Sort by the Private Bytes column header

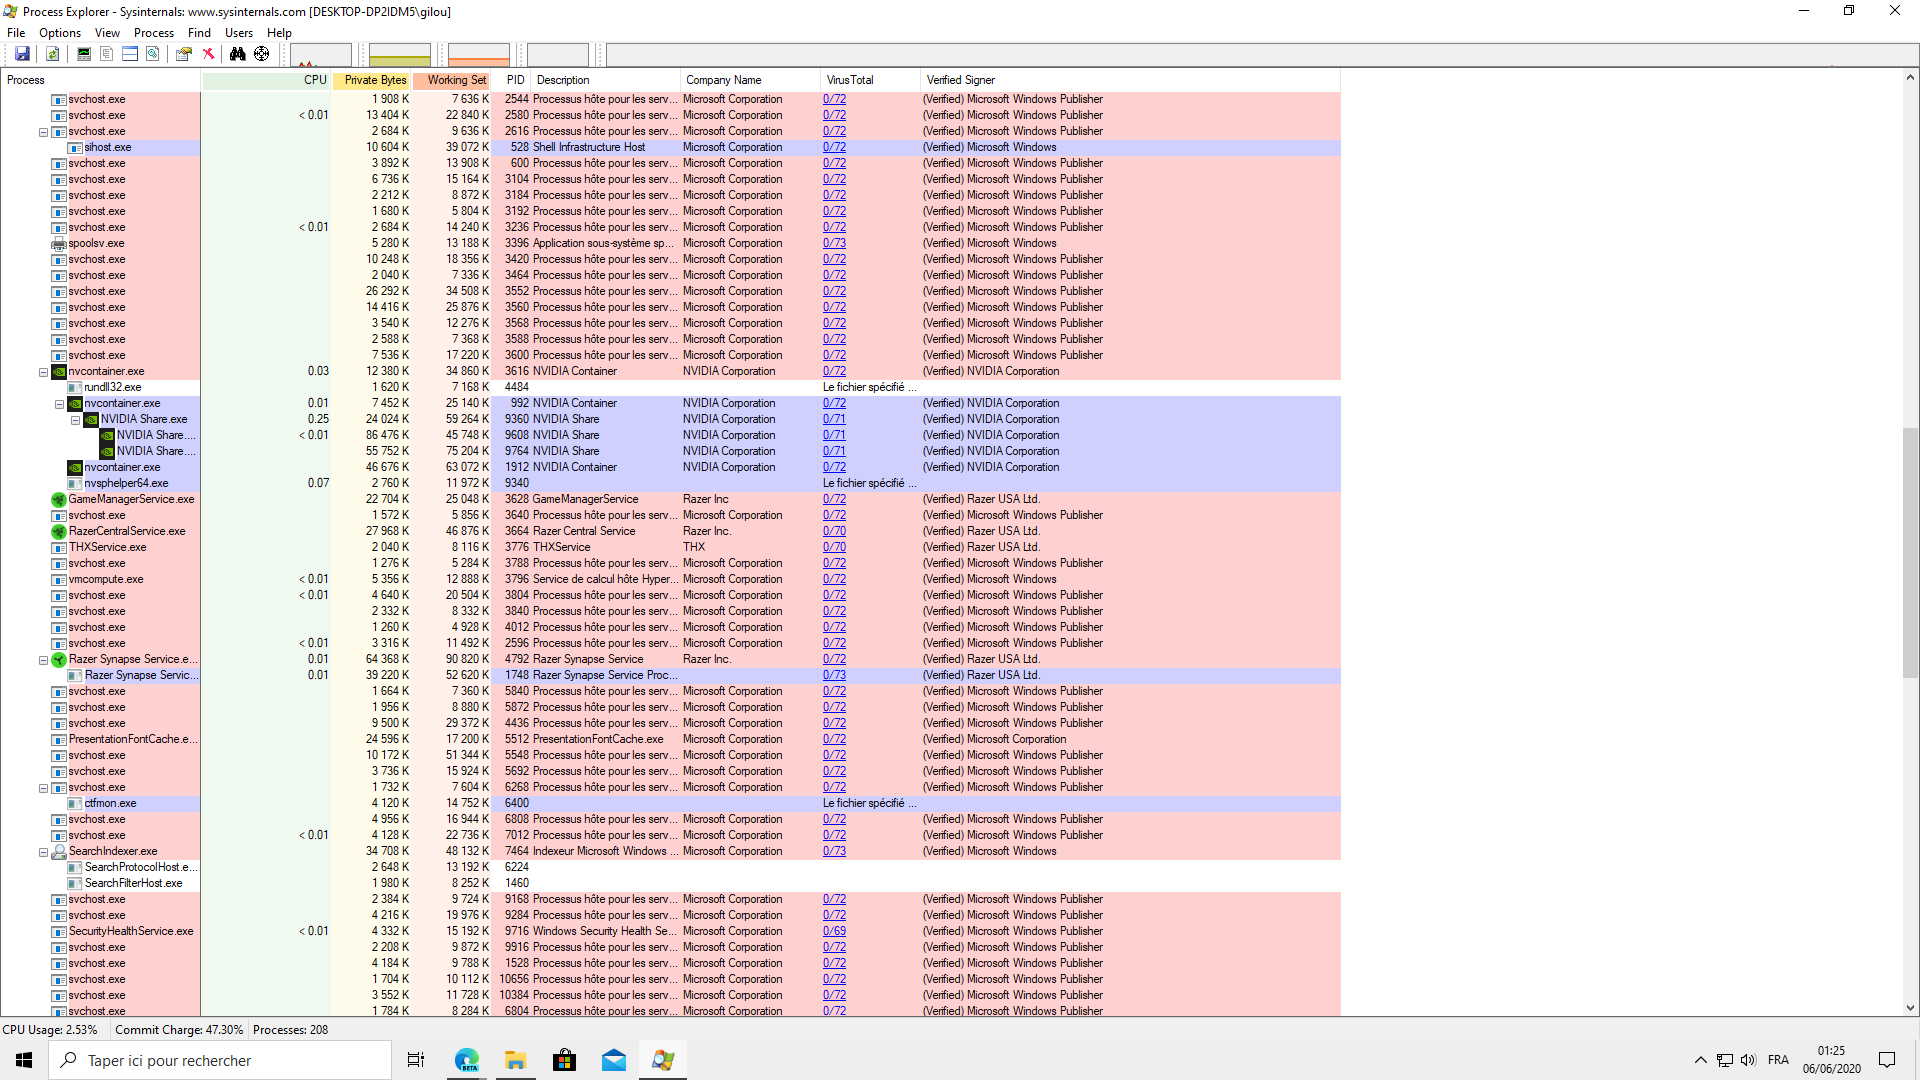[375, 80]
